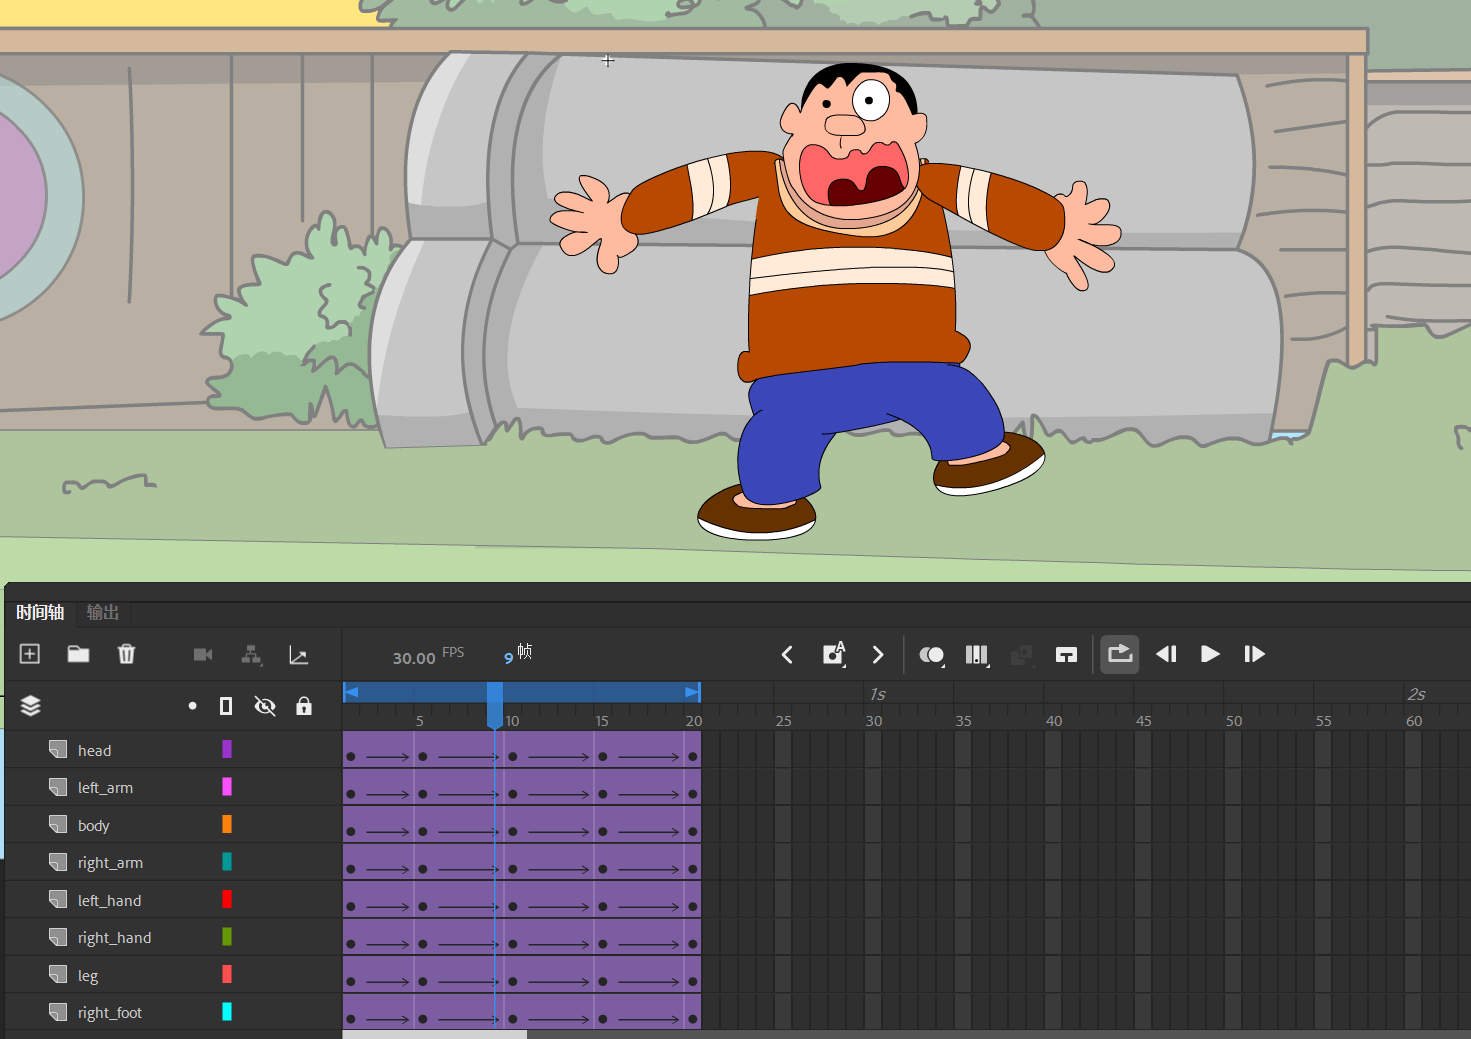Switch to the 输出 tab
Image resolution: width=1471 pixels, height=1039 pixels.
(103, 612)
